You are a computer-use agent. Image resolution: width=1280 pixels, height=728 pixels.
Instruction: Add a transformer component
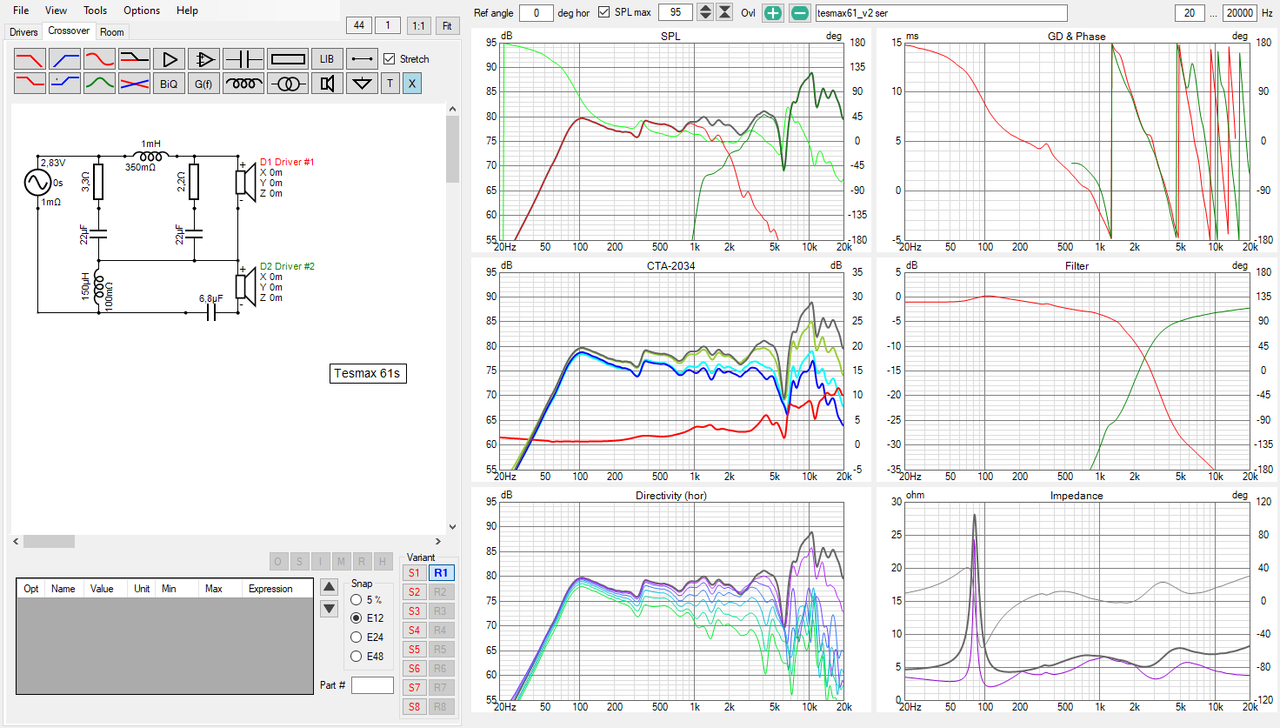pyautogui.click(x=287, y=84)
